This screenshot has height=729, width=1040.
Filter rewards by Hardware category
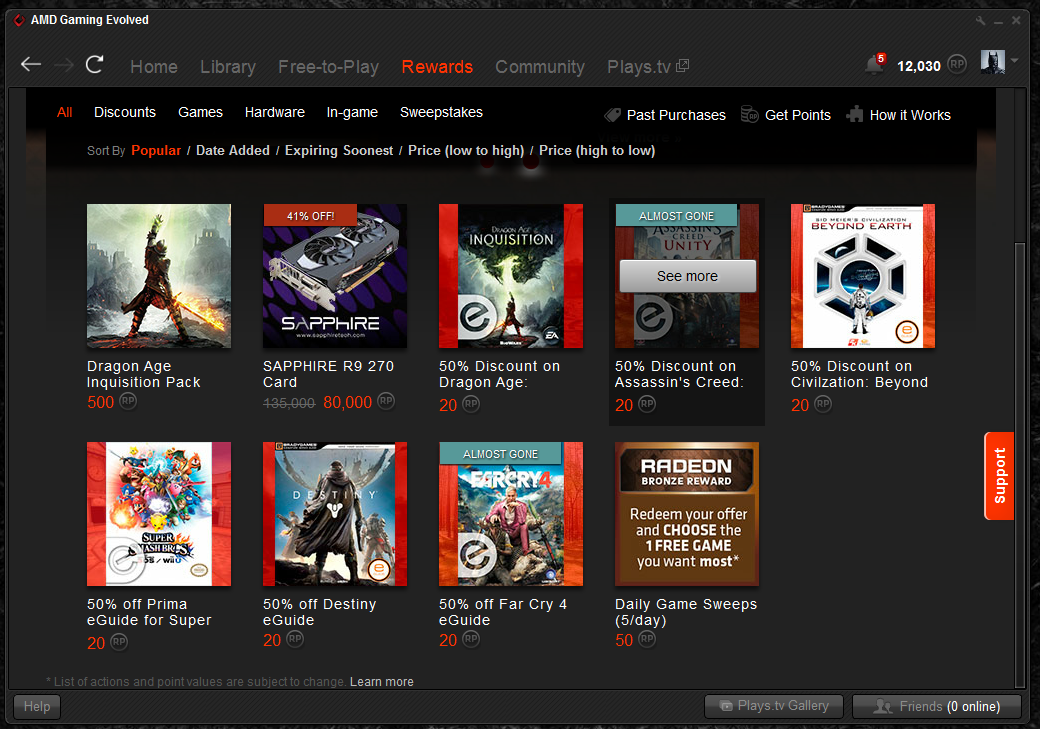(x=275, y=112)
